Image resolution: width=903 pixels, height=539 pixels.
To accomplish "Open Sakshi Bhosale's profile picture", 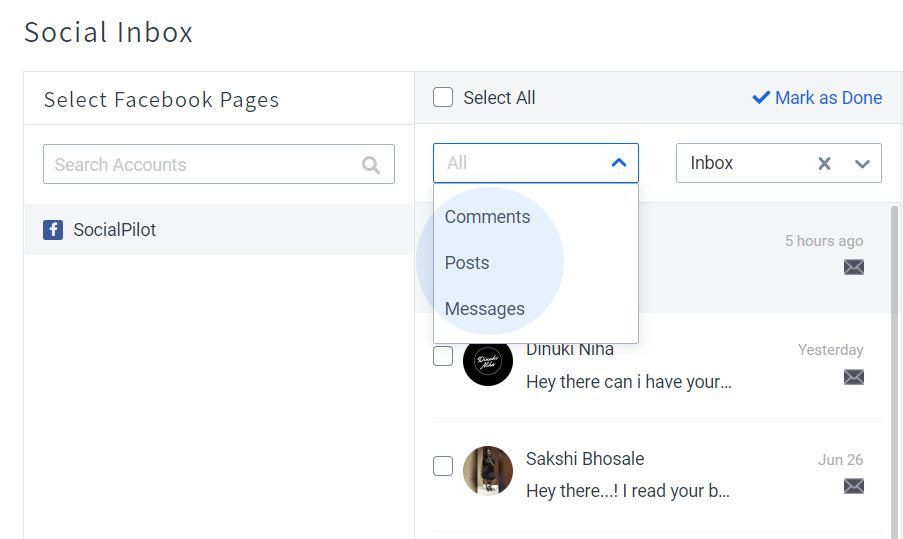I will [x=488, y=471].
